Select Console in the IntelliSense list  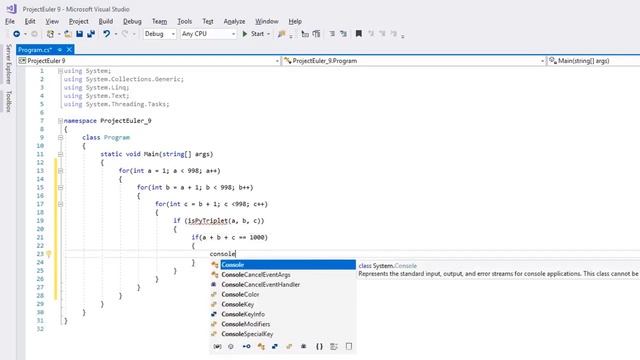288,265
